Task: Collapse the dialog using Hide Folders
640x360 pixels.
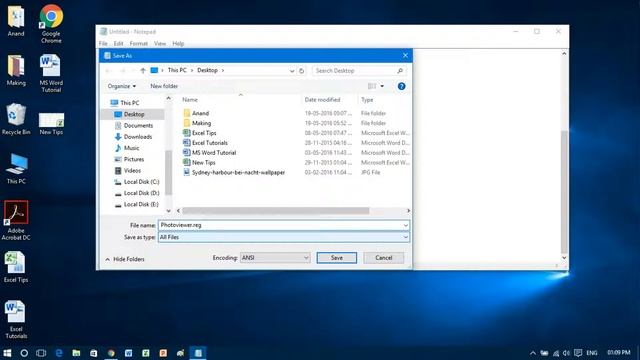Action: pos(125,259)
